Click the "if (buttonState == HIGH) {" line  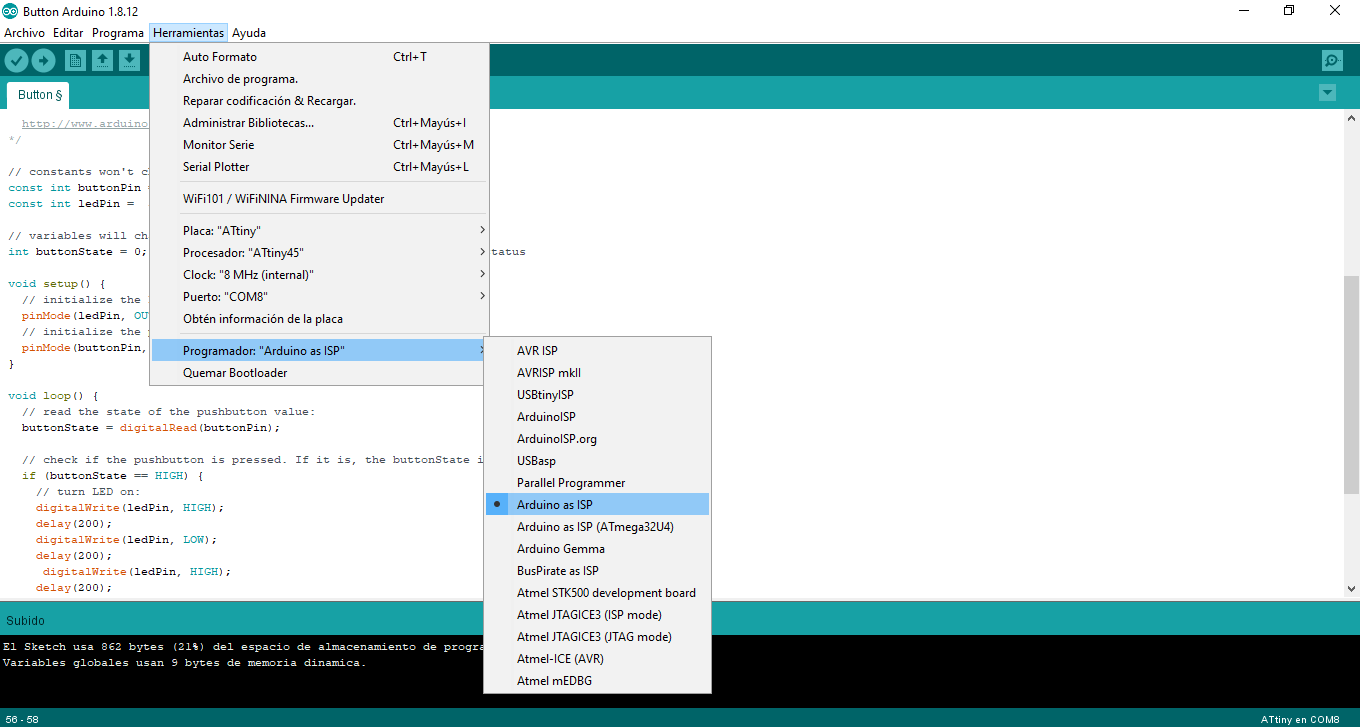112,476
